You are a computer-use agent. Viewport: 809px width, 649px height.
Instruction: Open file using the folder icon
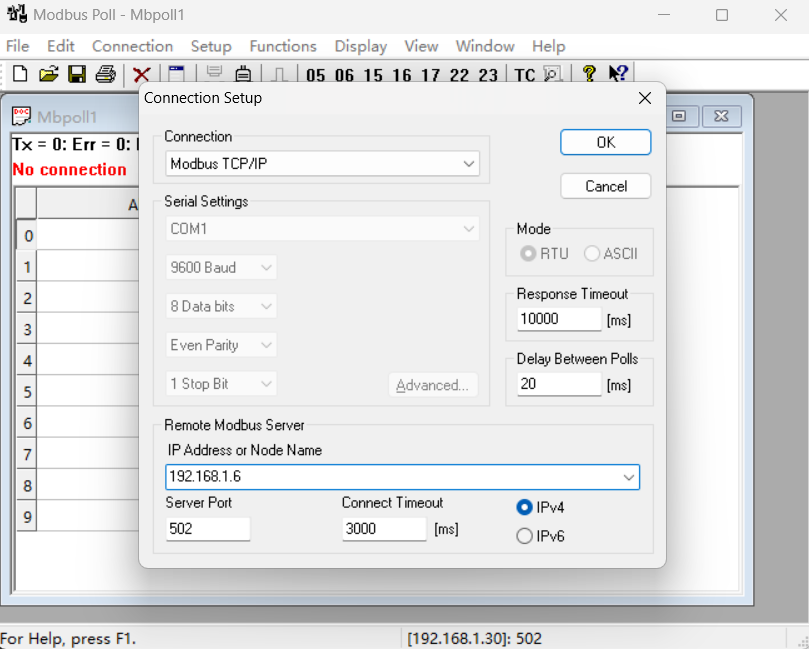click(48, 74)
